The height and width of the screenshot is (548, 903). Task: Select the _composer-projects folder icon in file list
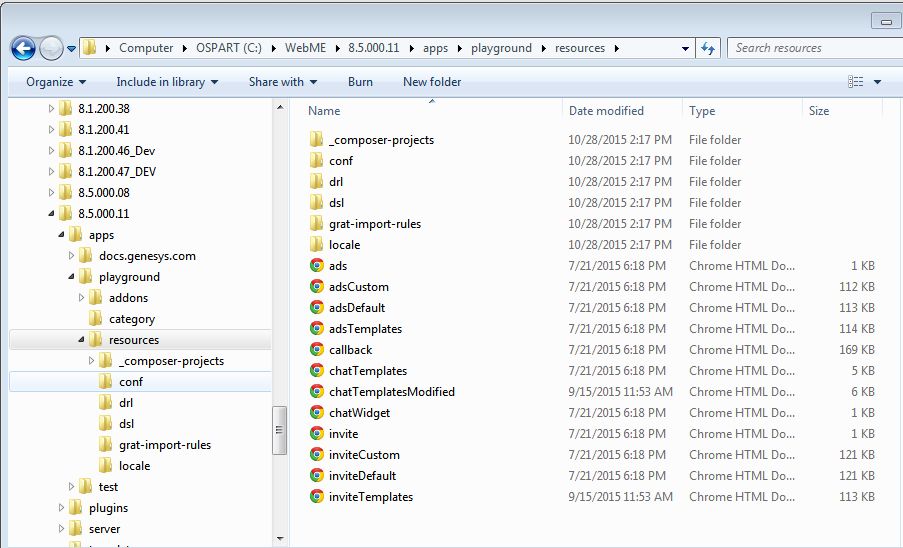tap(316, 139)
